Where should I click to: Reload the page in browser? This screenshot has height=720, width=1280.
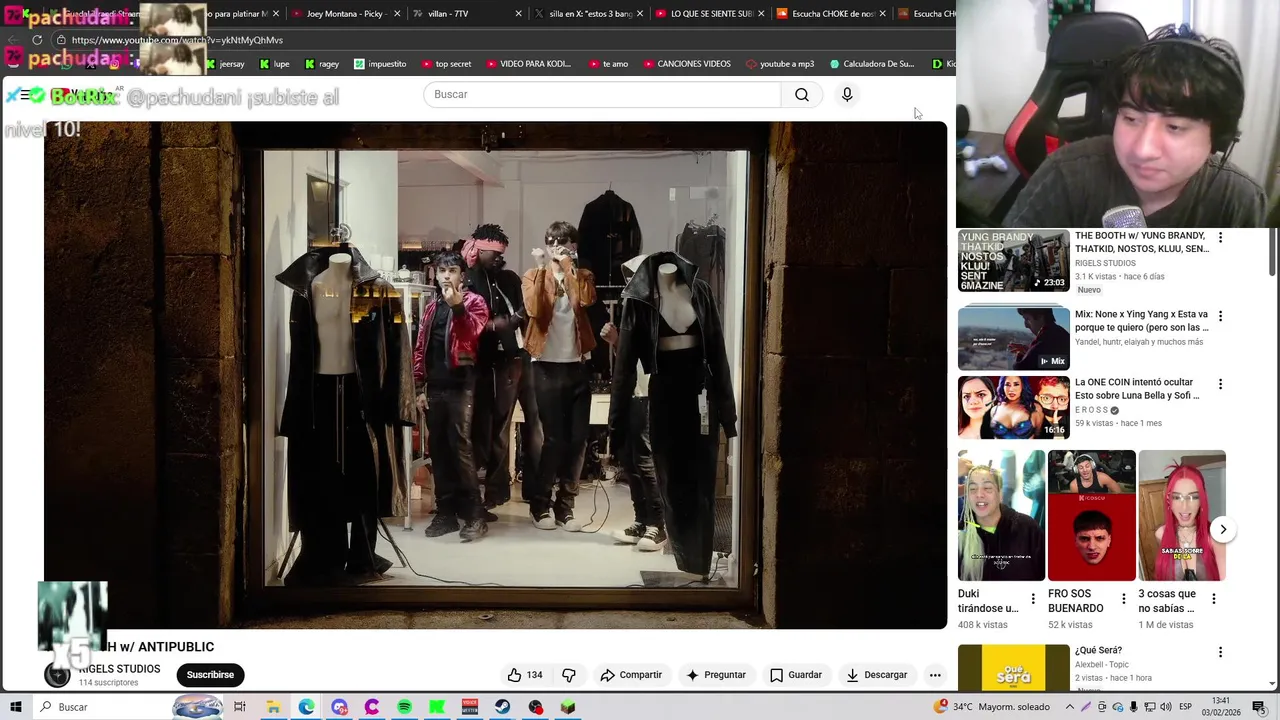point(37,40)
